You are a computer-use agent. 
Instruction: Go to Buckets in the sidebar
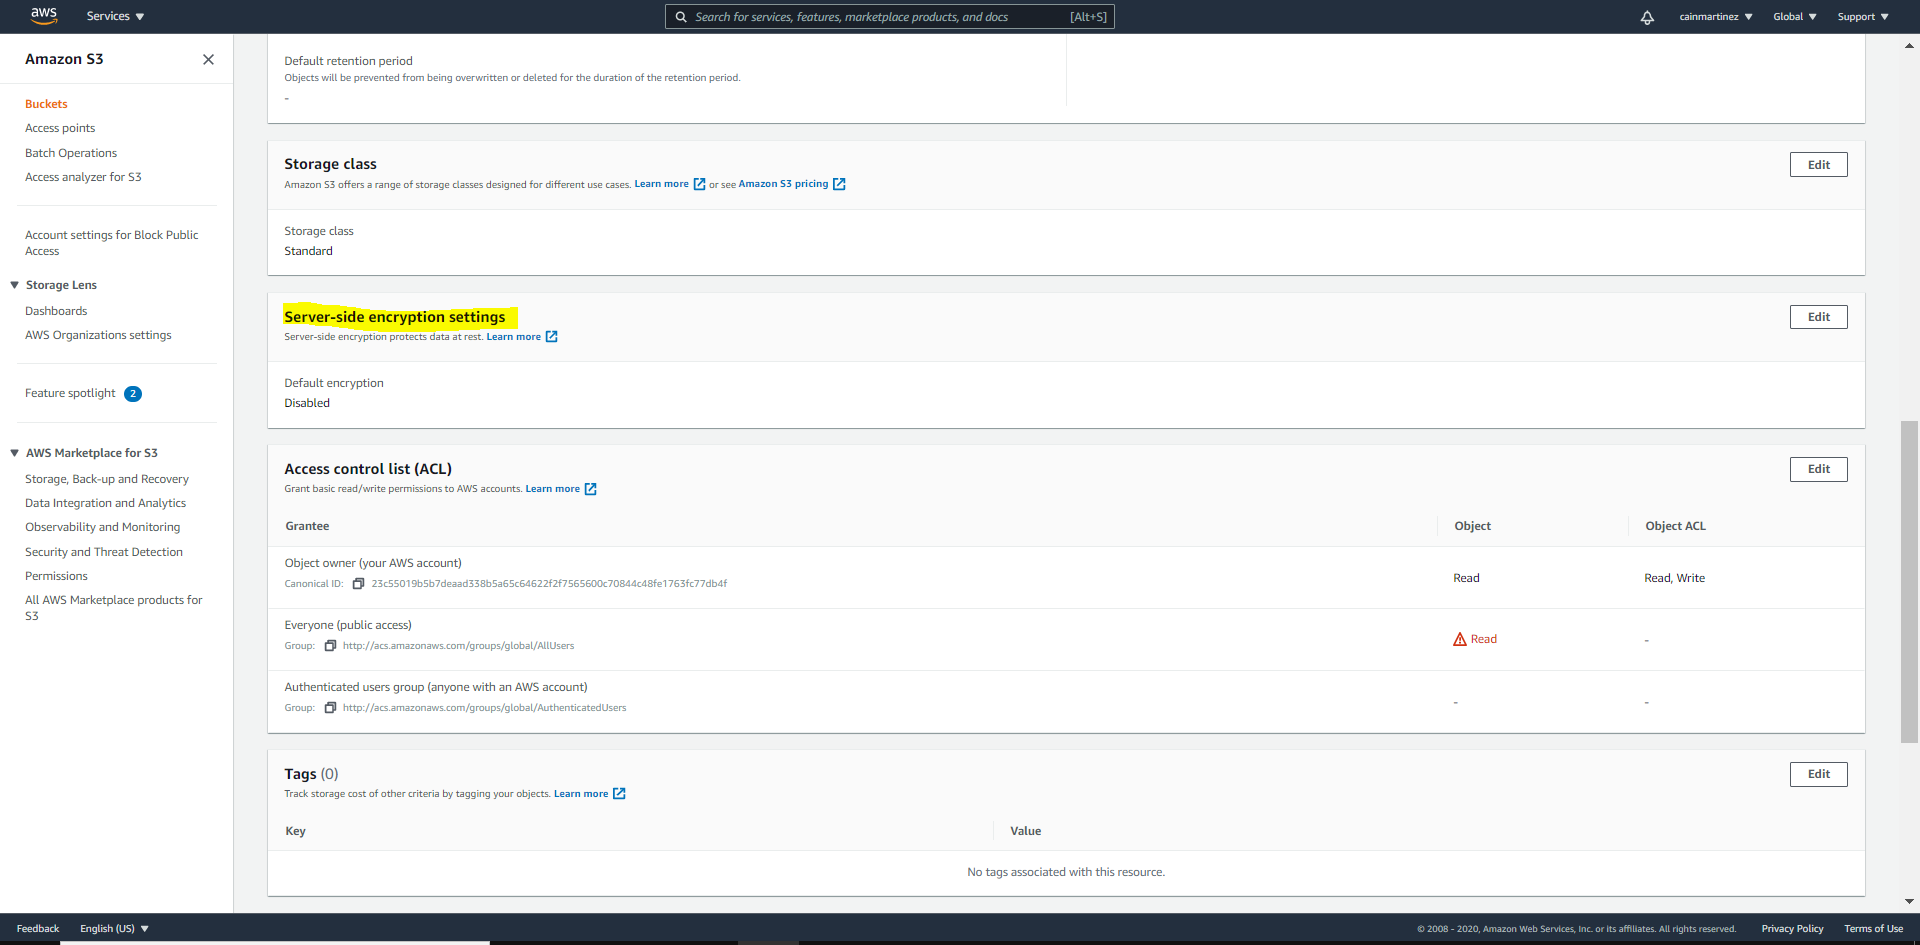[46, 104]
